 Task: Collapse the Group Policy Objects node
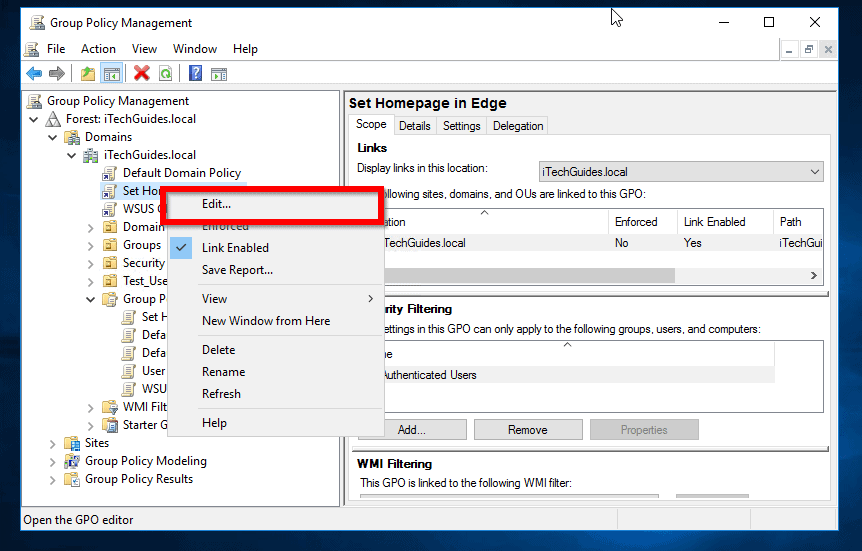click(x=91, y=300)
